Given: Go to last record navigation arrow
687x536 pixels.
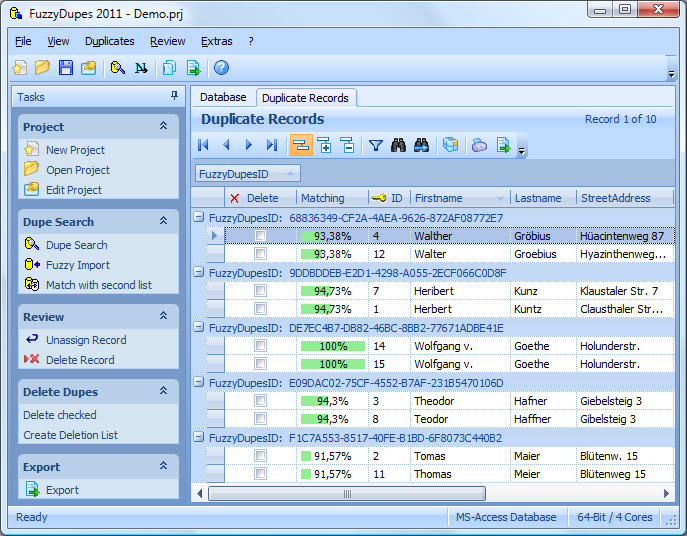Looking at the screenshot, I should 272,145.
